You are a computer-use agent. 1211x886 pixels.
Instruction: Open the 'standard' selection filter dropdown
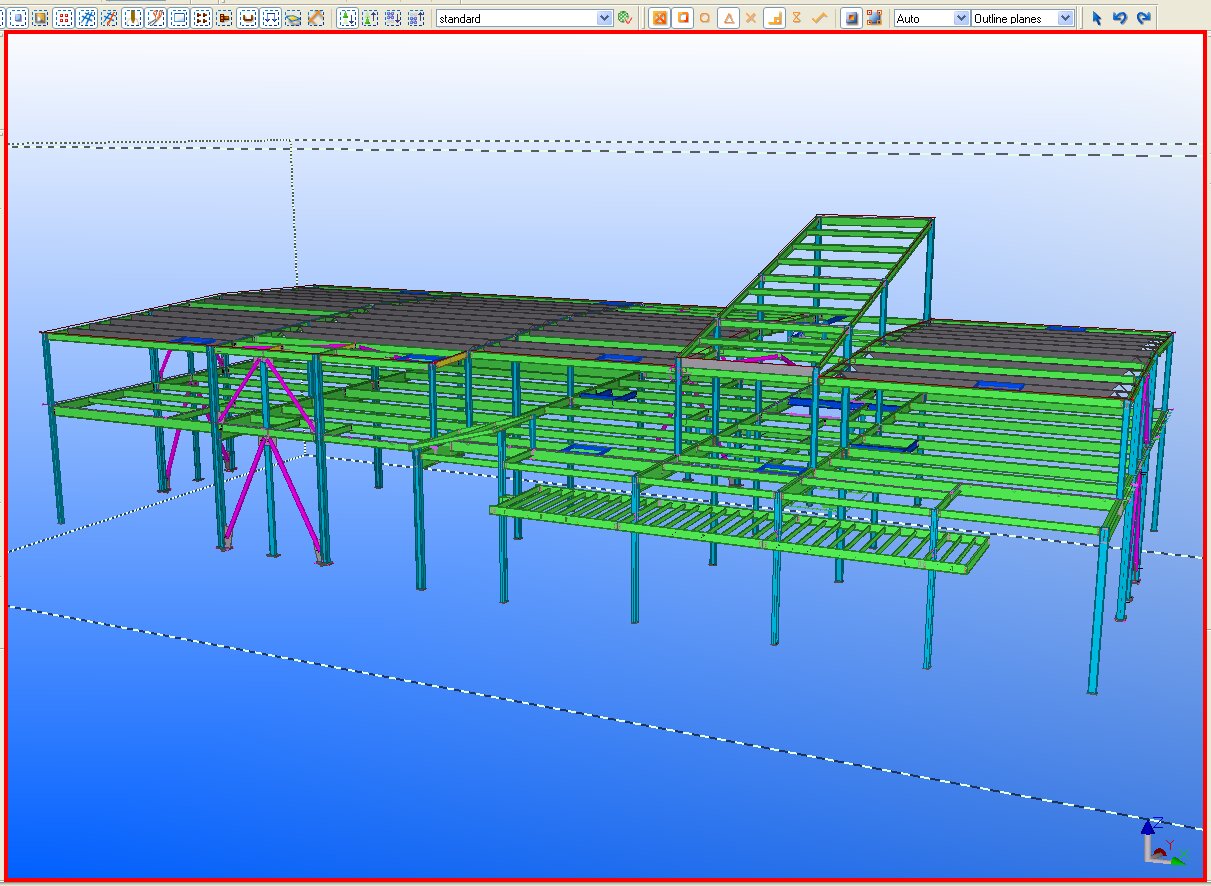tap(604, 18)
